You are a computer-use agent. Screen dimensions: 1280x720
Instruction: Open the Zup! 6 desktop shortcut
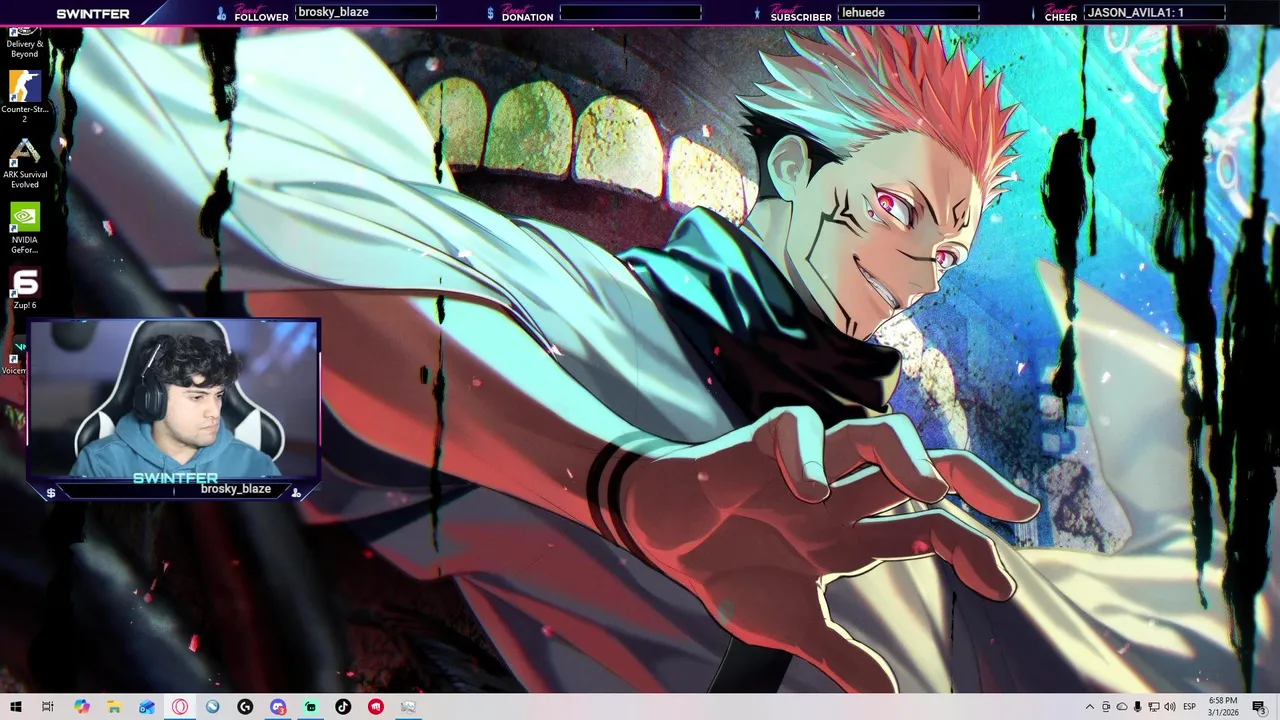(x=25, y=289)
